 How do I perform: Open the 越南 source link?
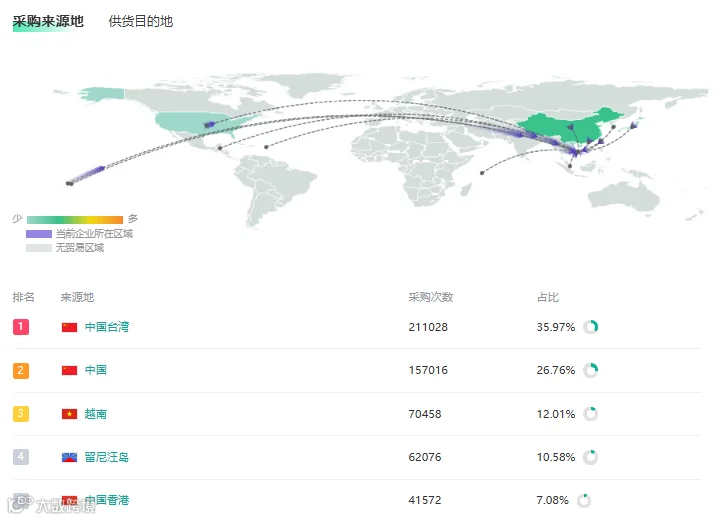pos(96,414)
